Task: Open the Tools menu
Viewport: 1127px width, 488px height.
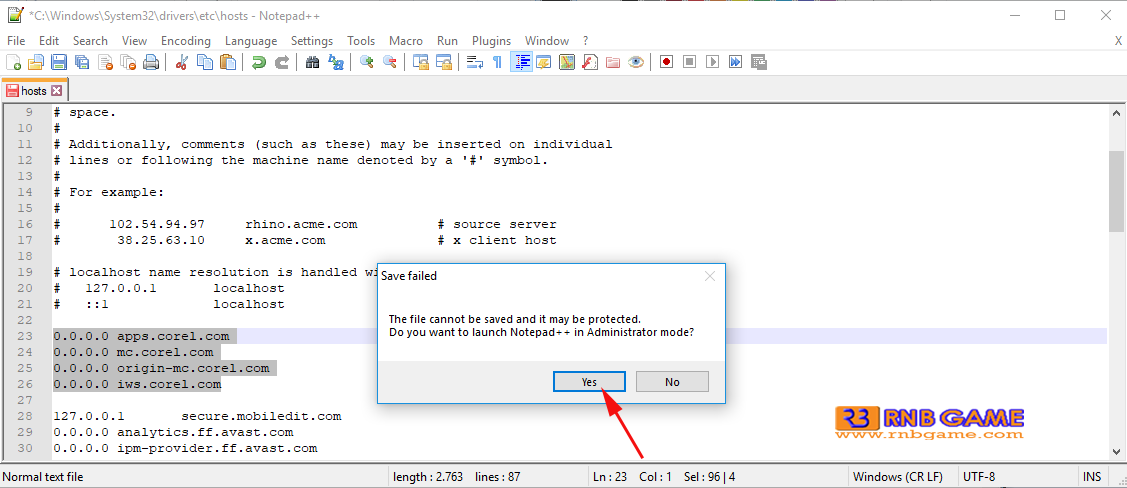Action: 361,41
